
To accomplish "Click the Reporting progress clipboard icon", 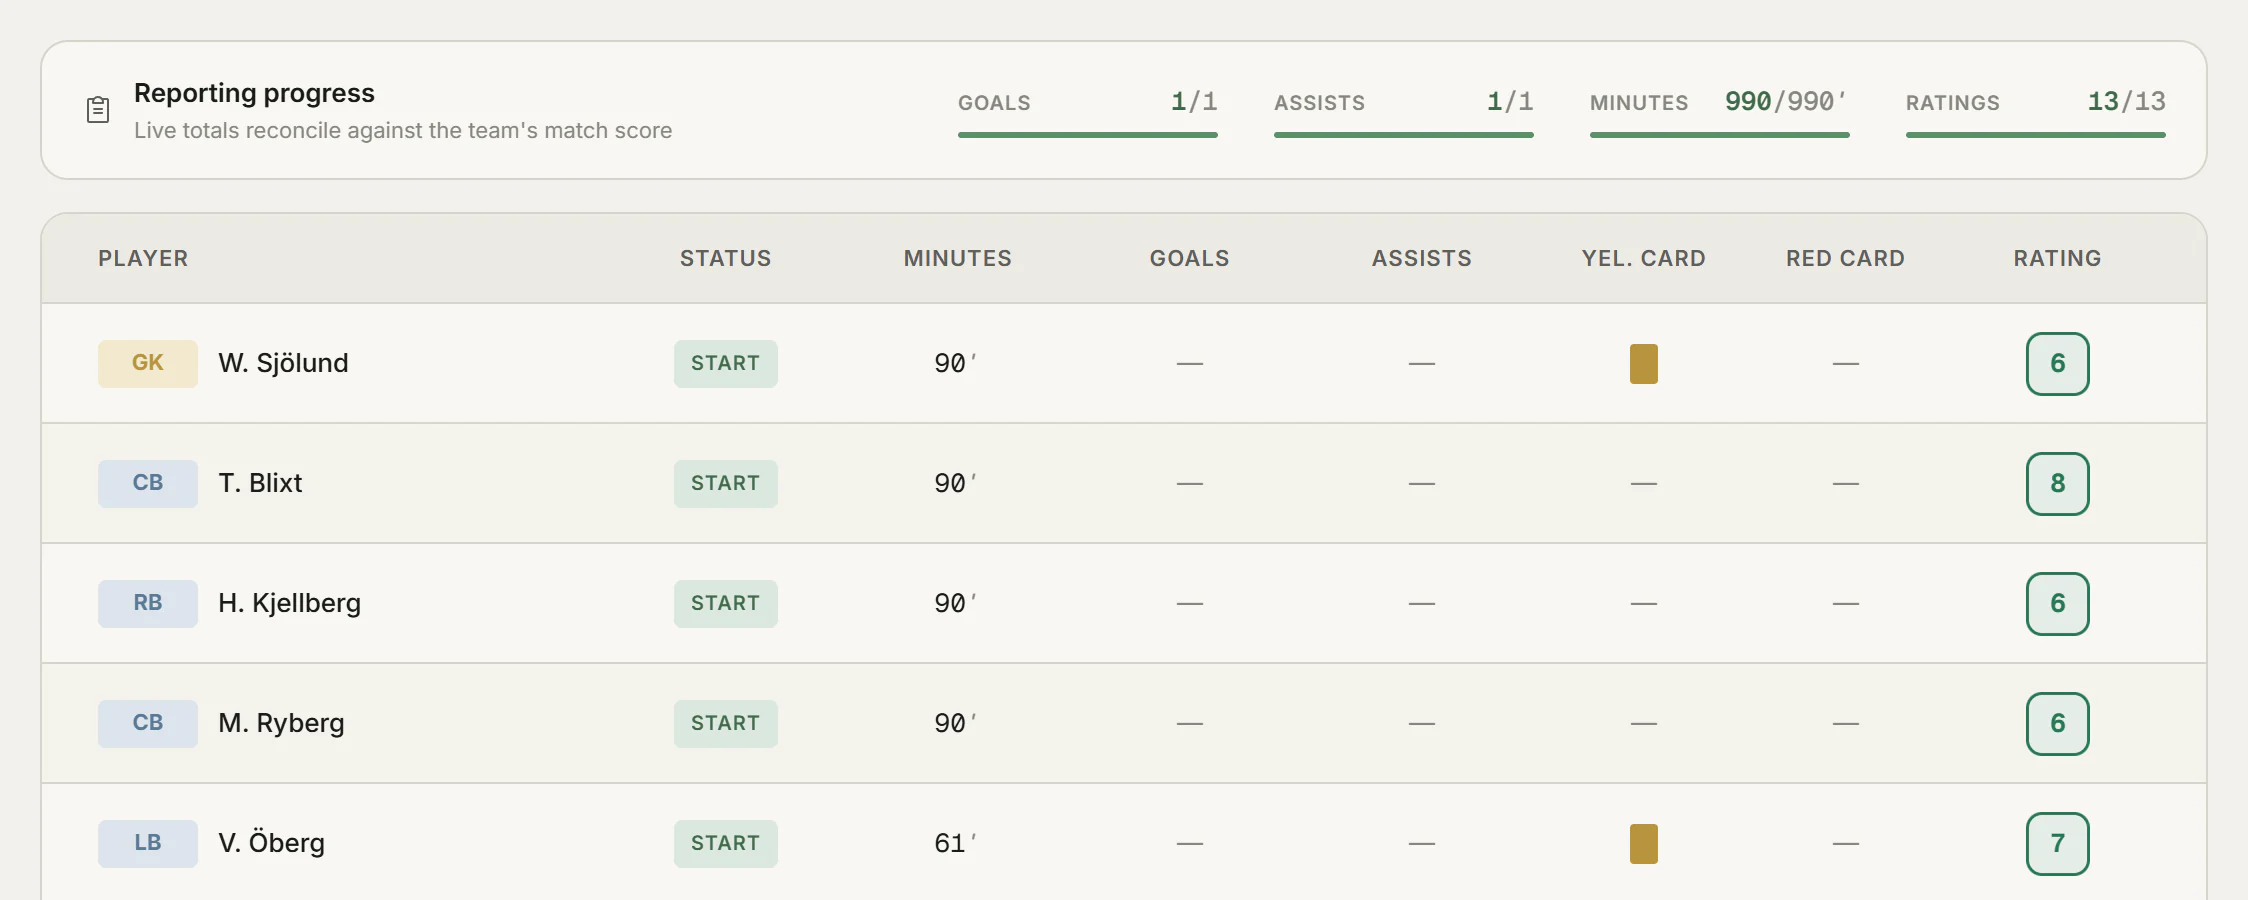I will click(98, 109).
